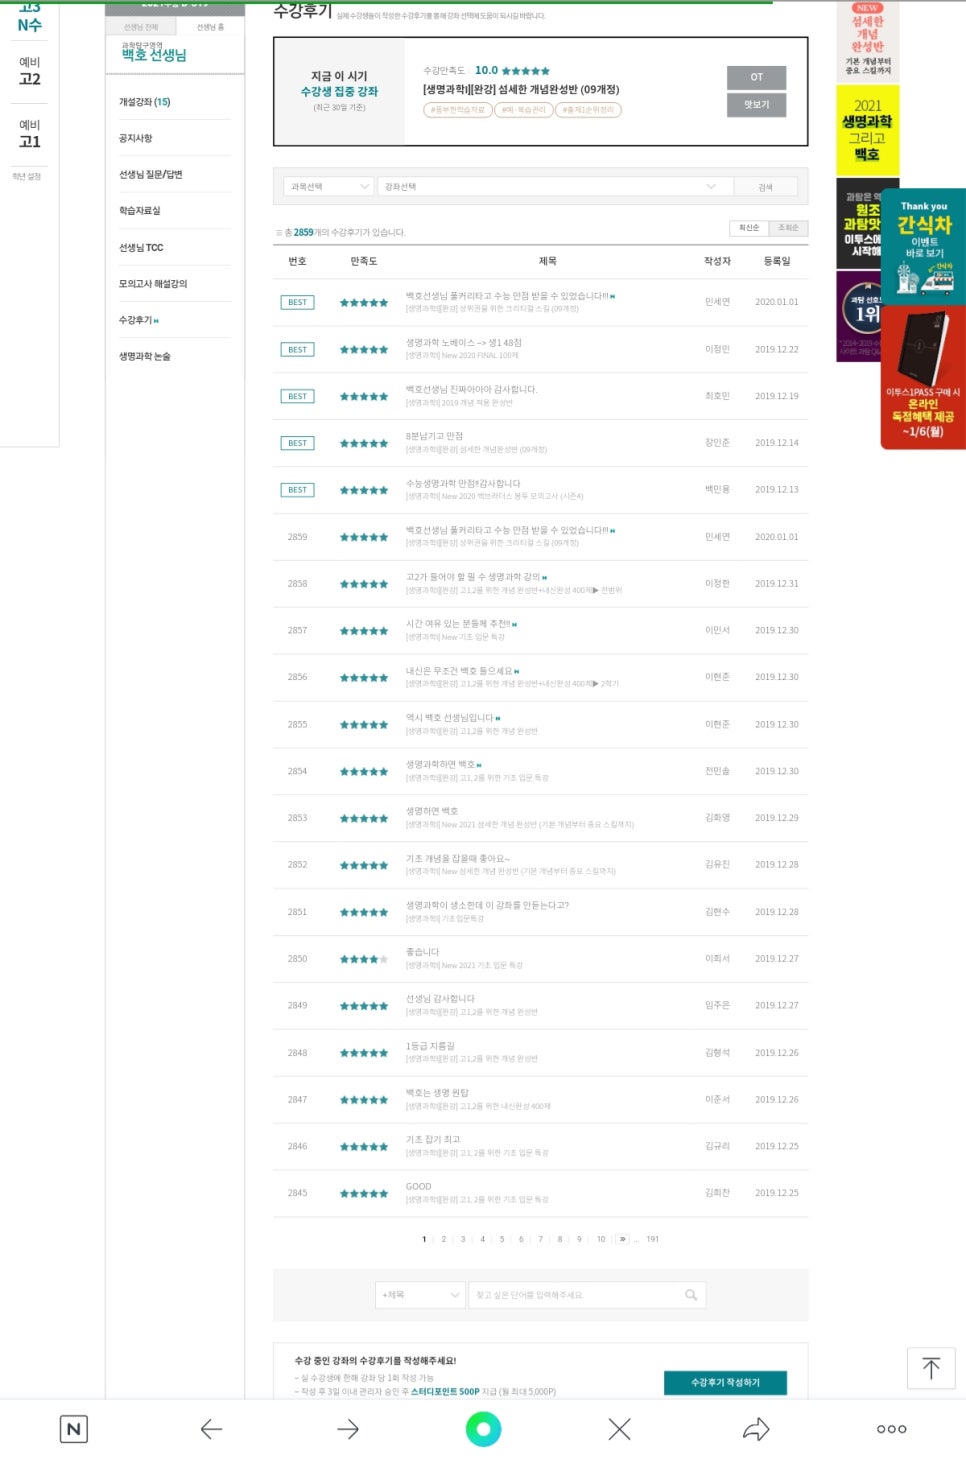Screen dimensions: 966x1459
Task: Click the 이투스1PASS 독점혜택 제공 banner
Action: coord(924,377)
